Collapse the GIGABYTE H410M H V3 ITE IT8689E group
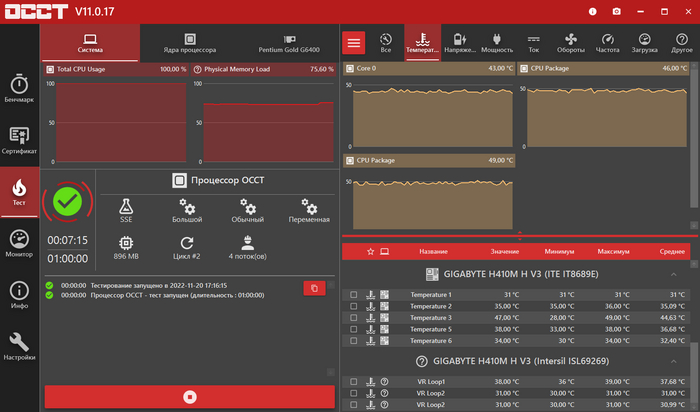 point(672,274)
